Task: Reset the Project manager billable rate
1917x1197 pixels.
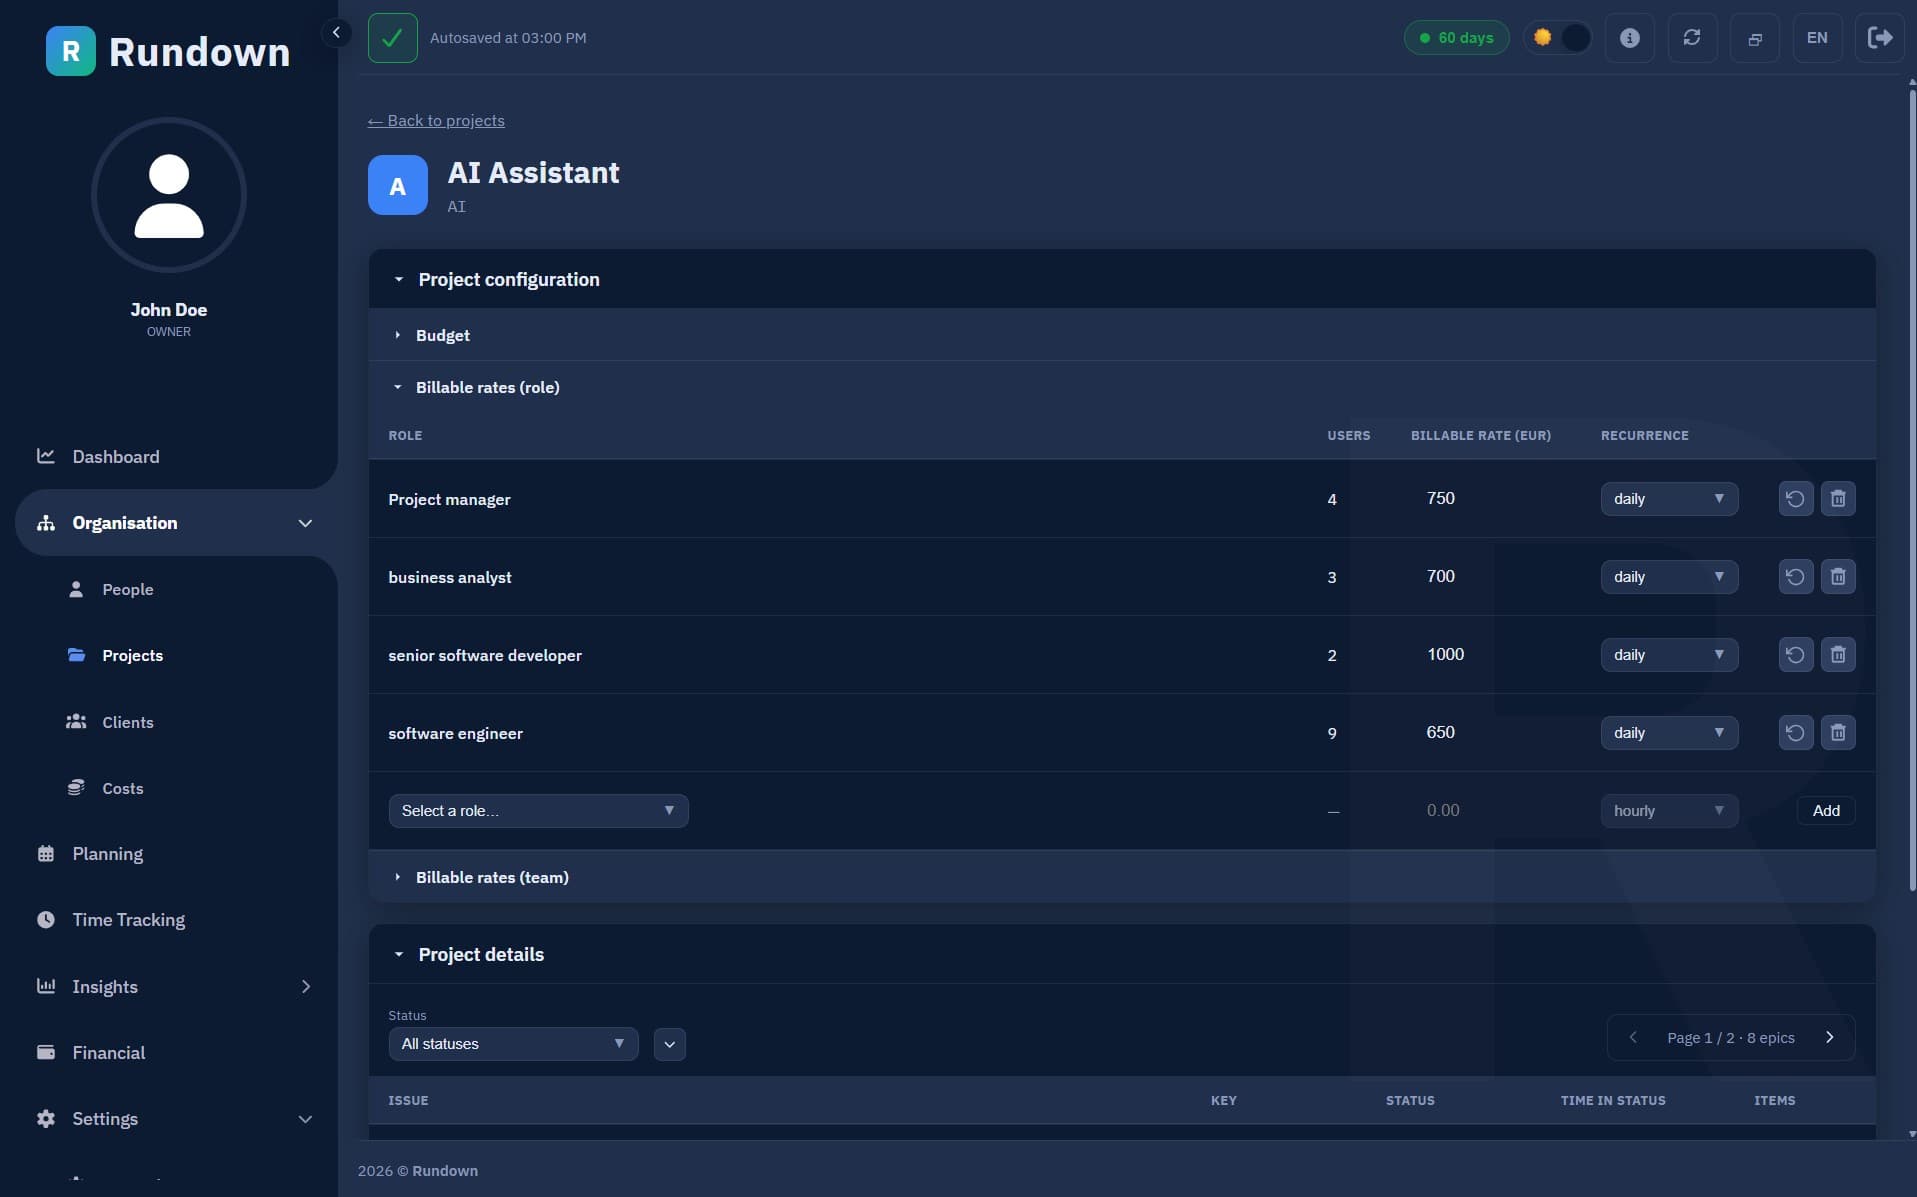Action: (1795, 499)
